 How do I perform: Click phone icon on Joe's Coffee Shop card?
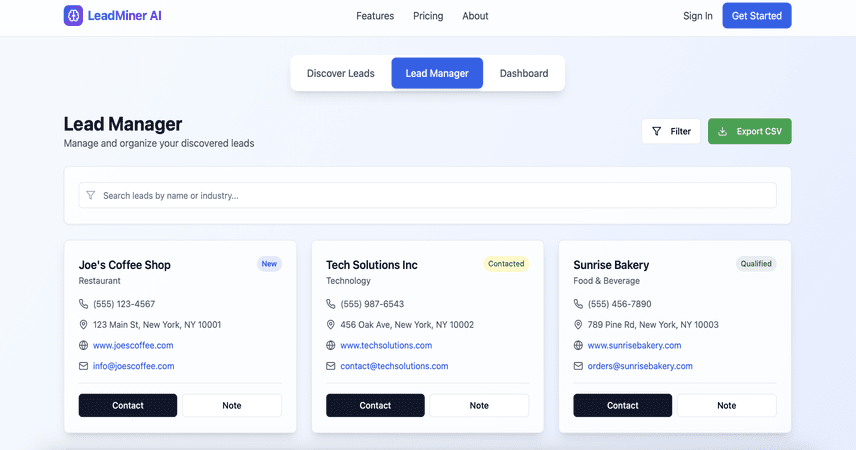tap(84, 304)
